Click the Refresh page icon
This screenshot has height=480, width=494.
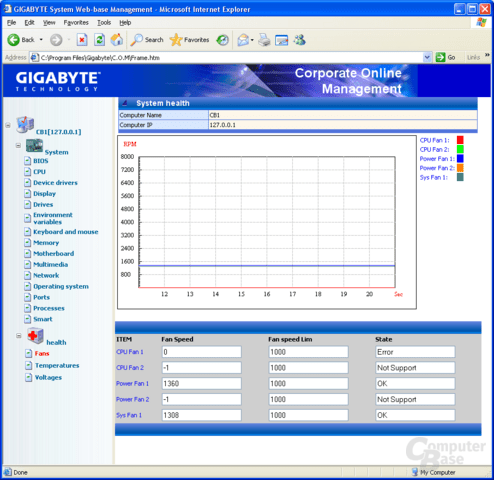coord(99,40)
